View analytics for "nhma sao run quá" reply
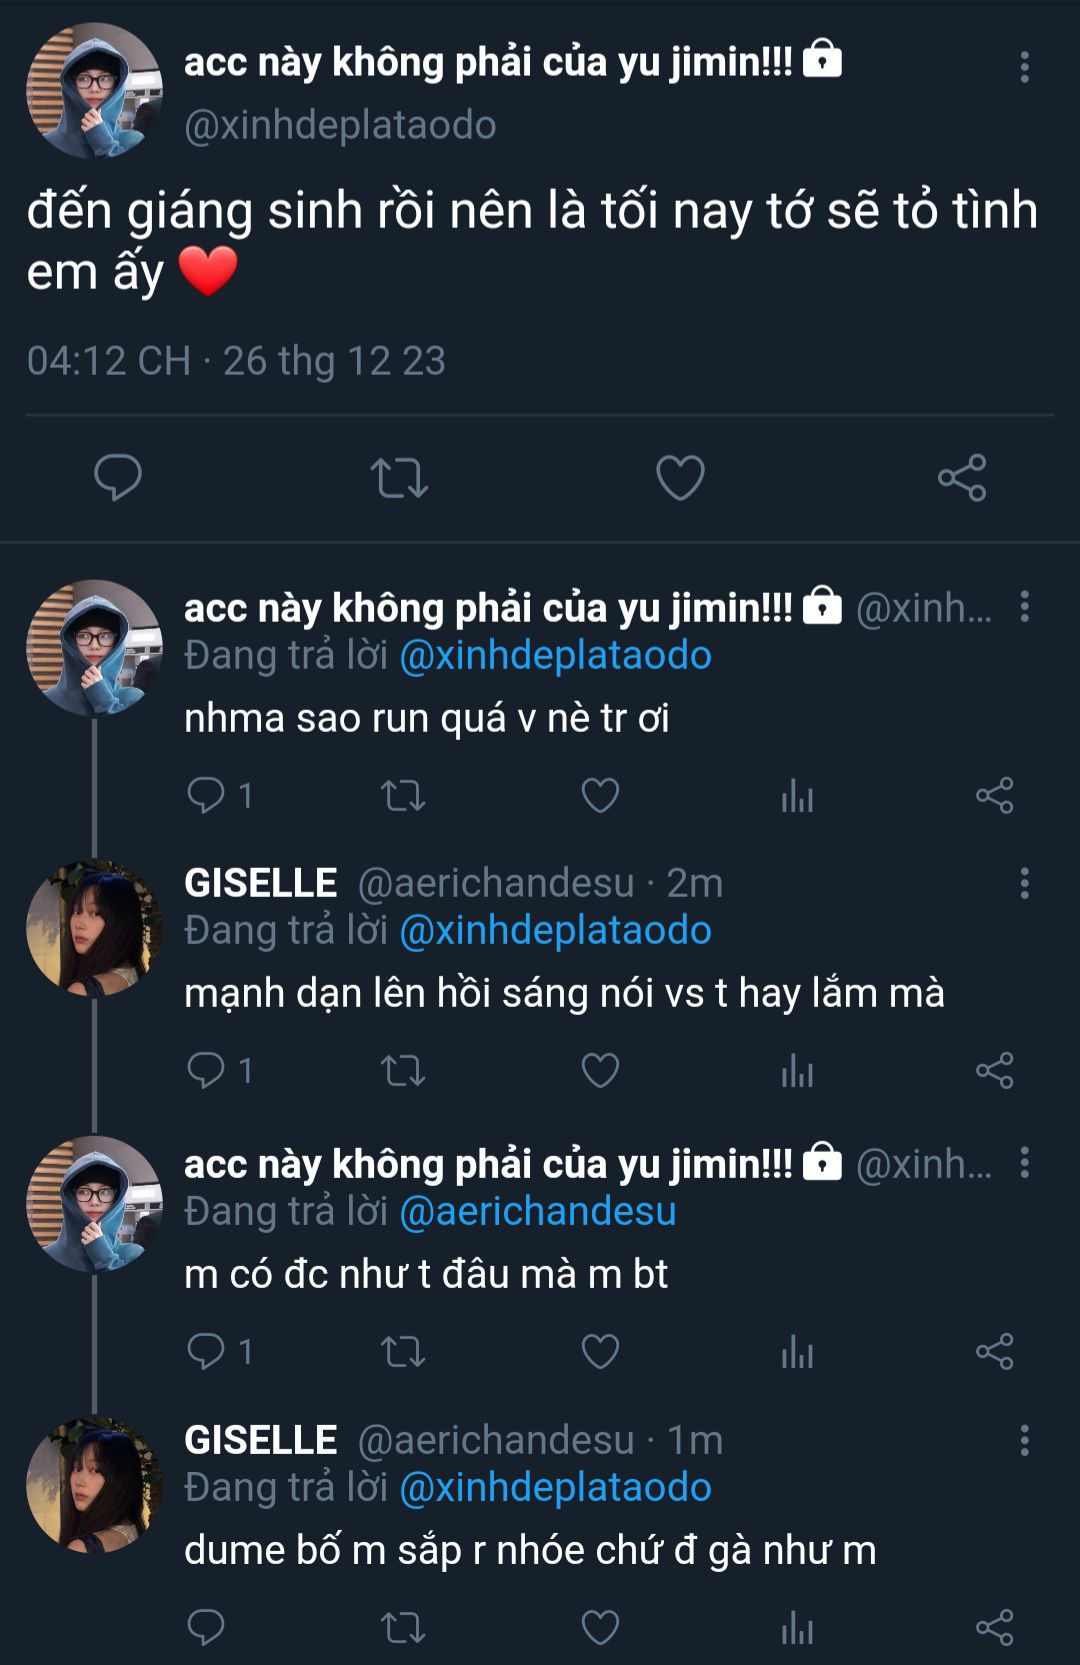 797,796
